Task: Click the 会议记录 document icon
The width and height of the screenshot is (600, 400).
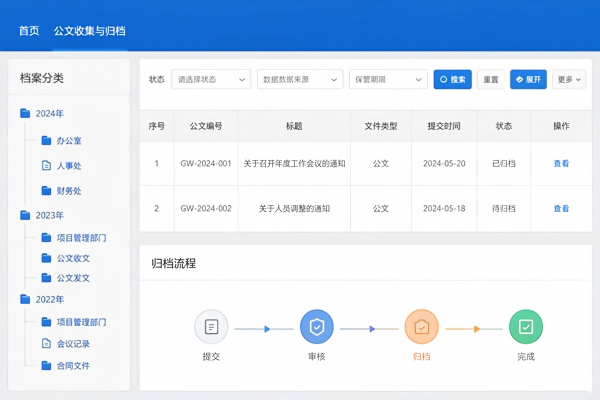Action: coord(46,343)
